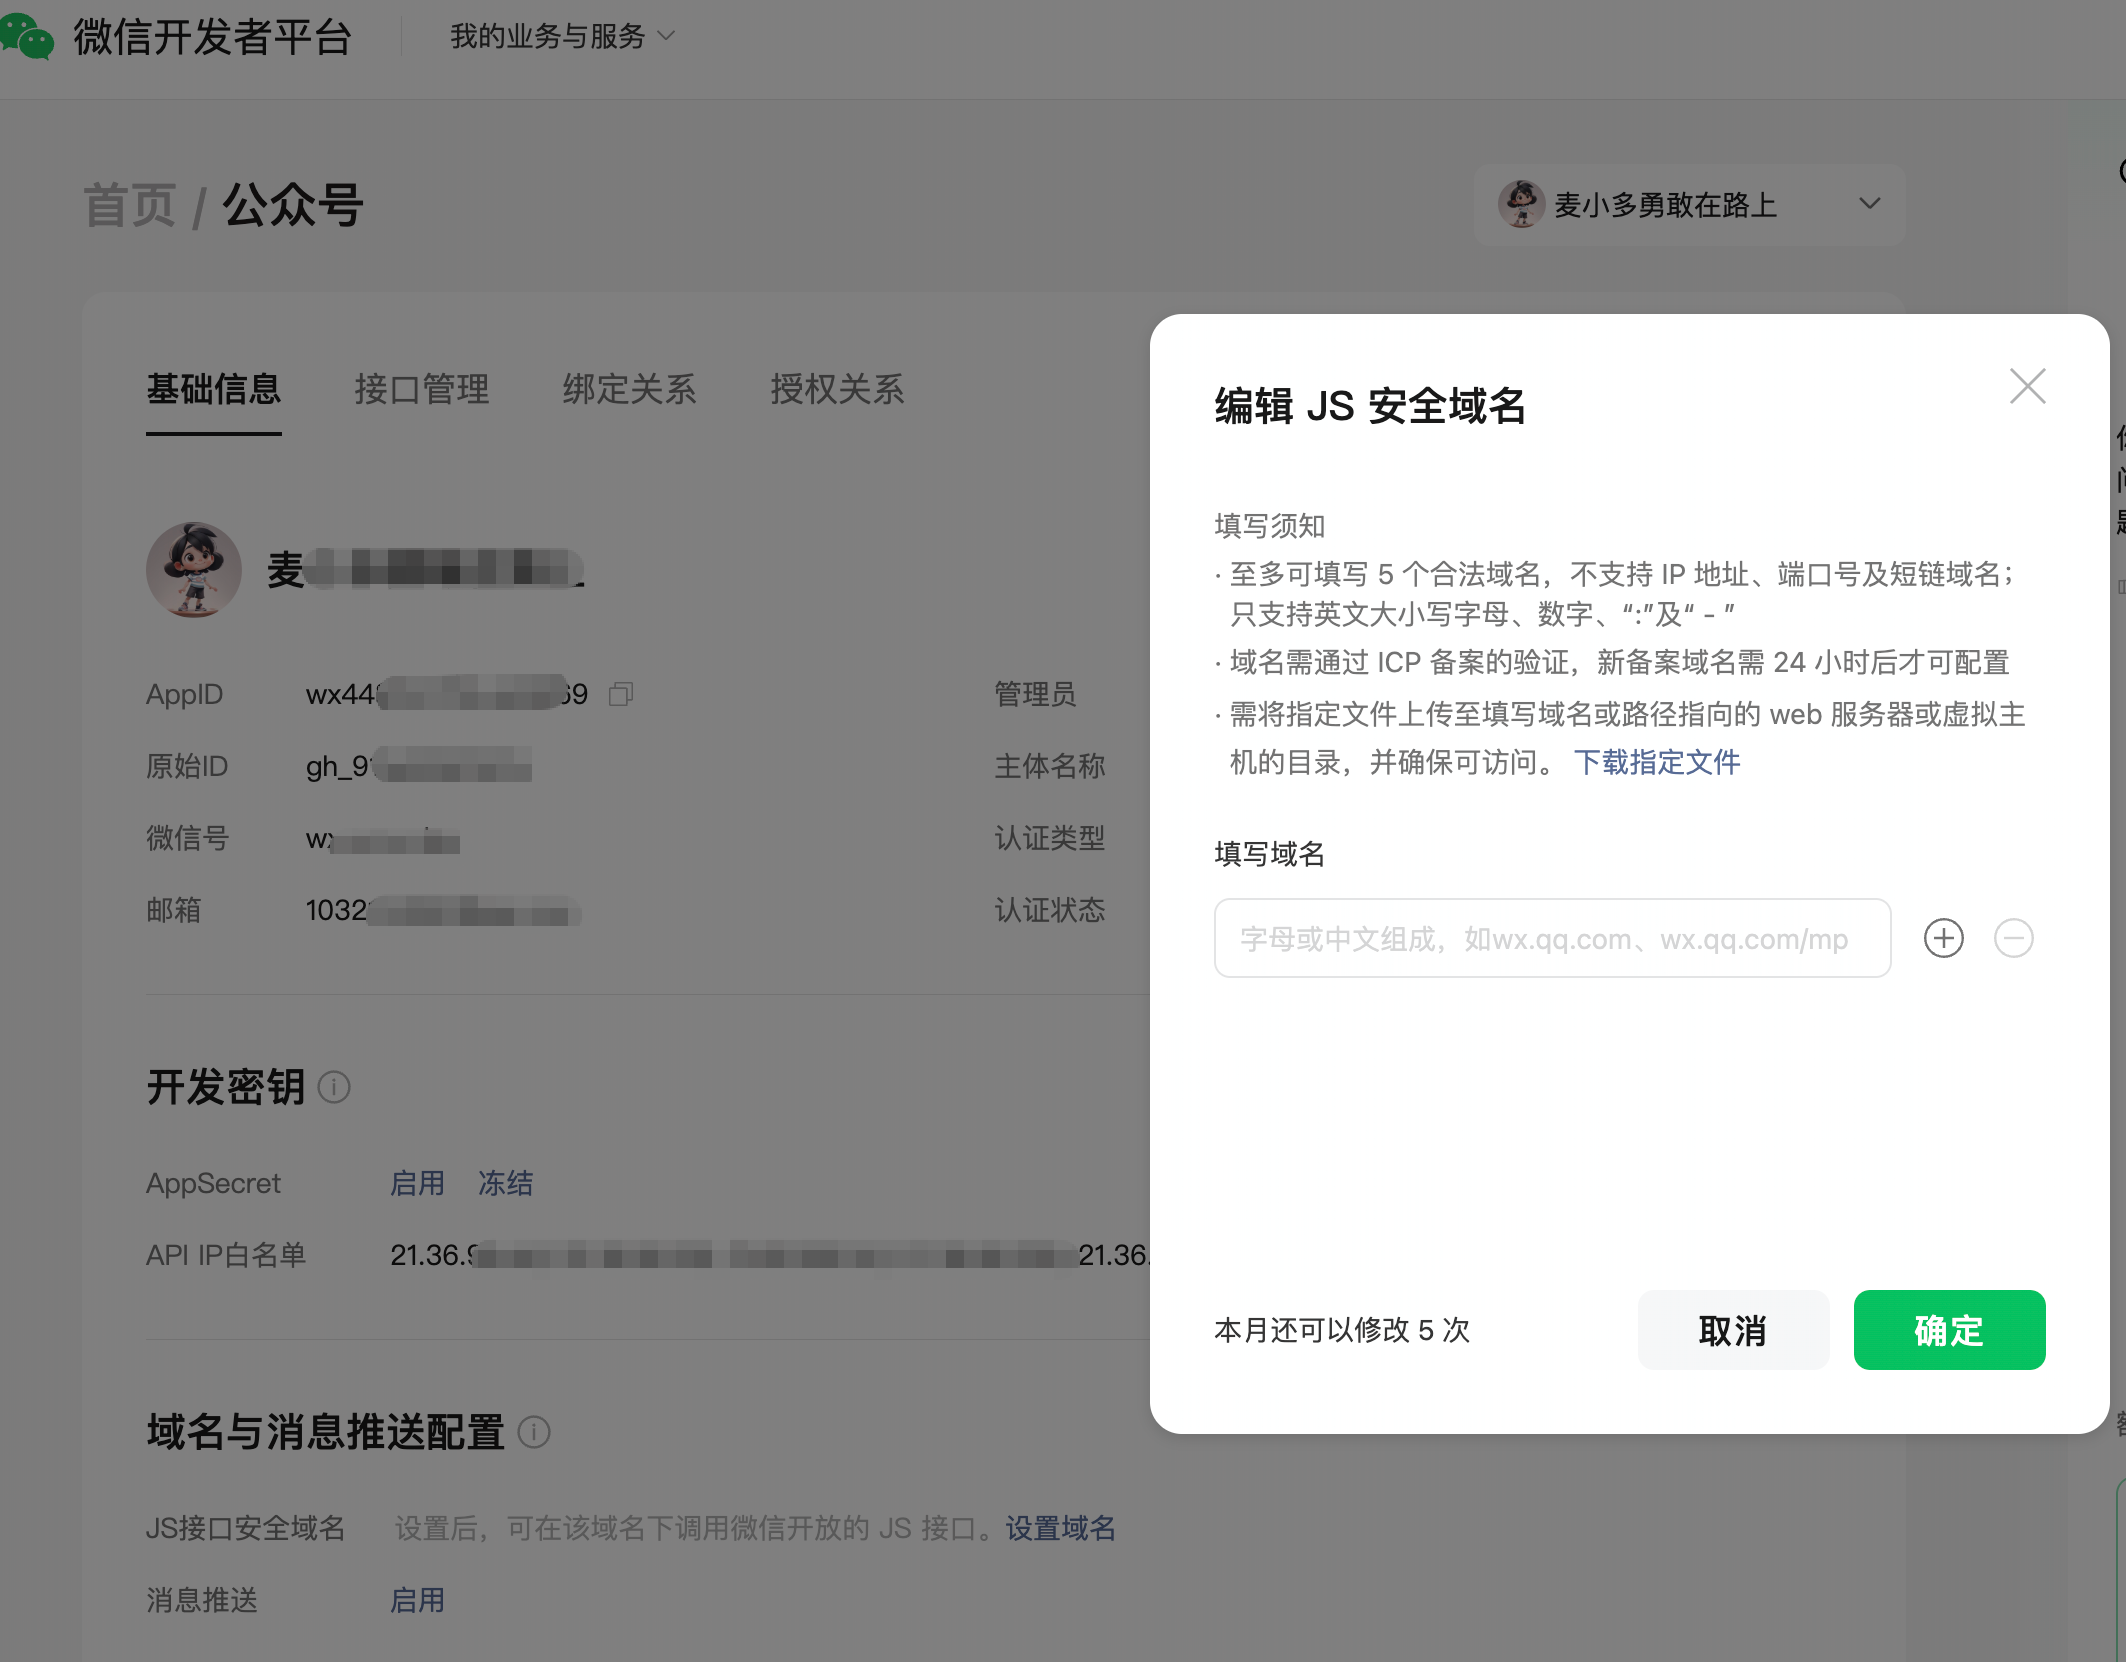Viewport: 2126px width, 1662px height.
Task: Expand 我的业务与服务 dropdown menu
Action: 562,37
